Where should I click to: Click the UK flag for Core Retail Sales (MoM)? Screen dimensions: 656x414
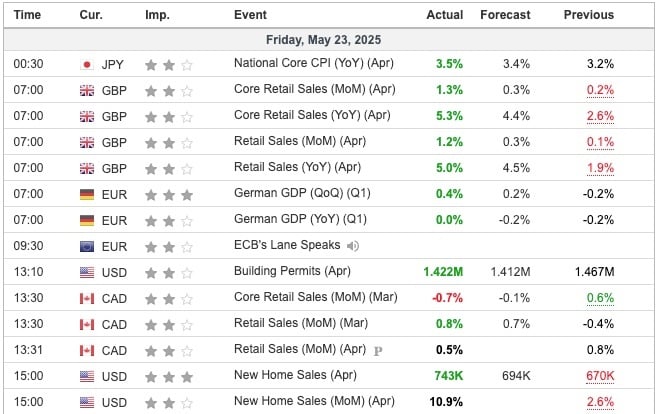point(87,91)
